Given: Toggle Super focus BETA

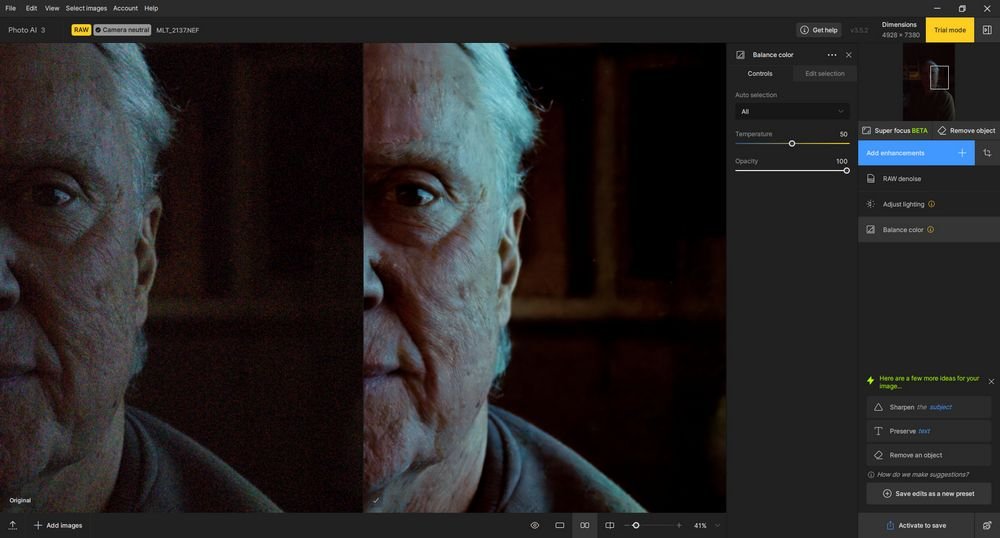Looking at the screenshot, I should coord(895,131).
